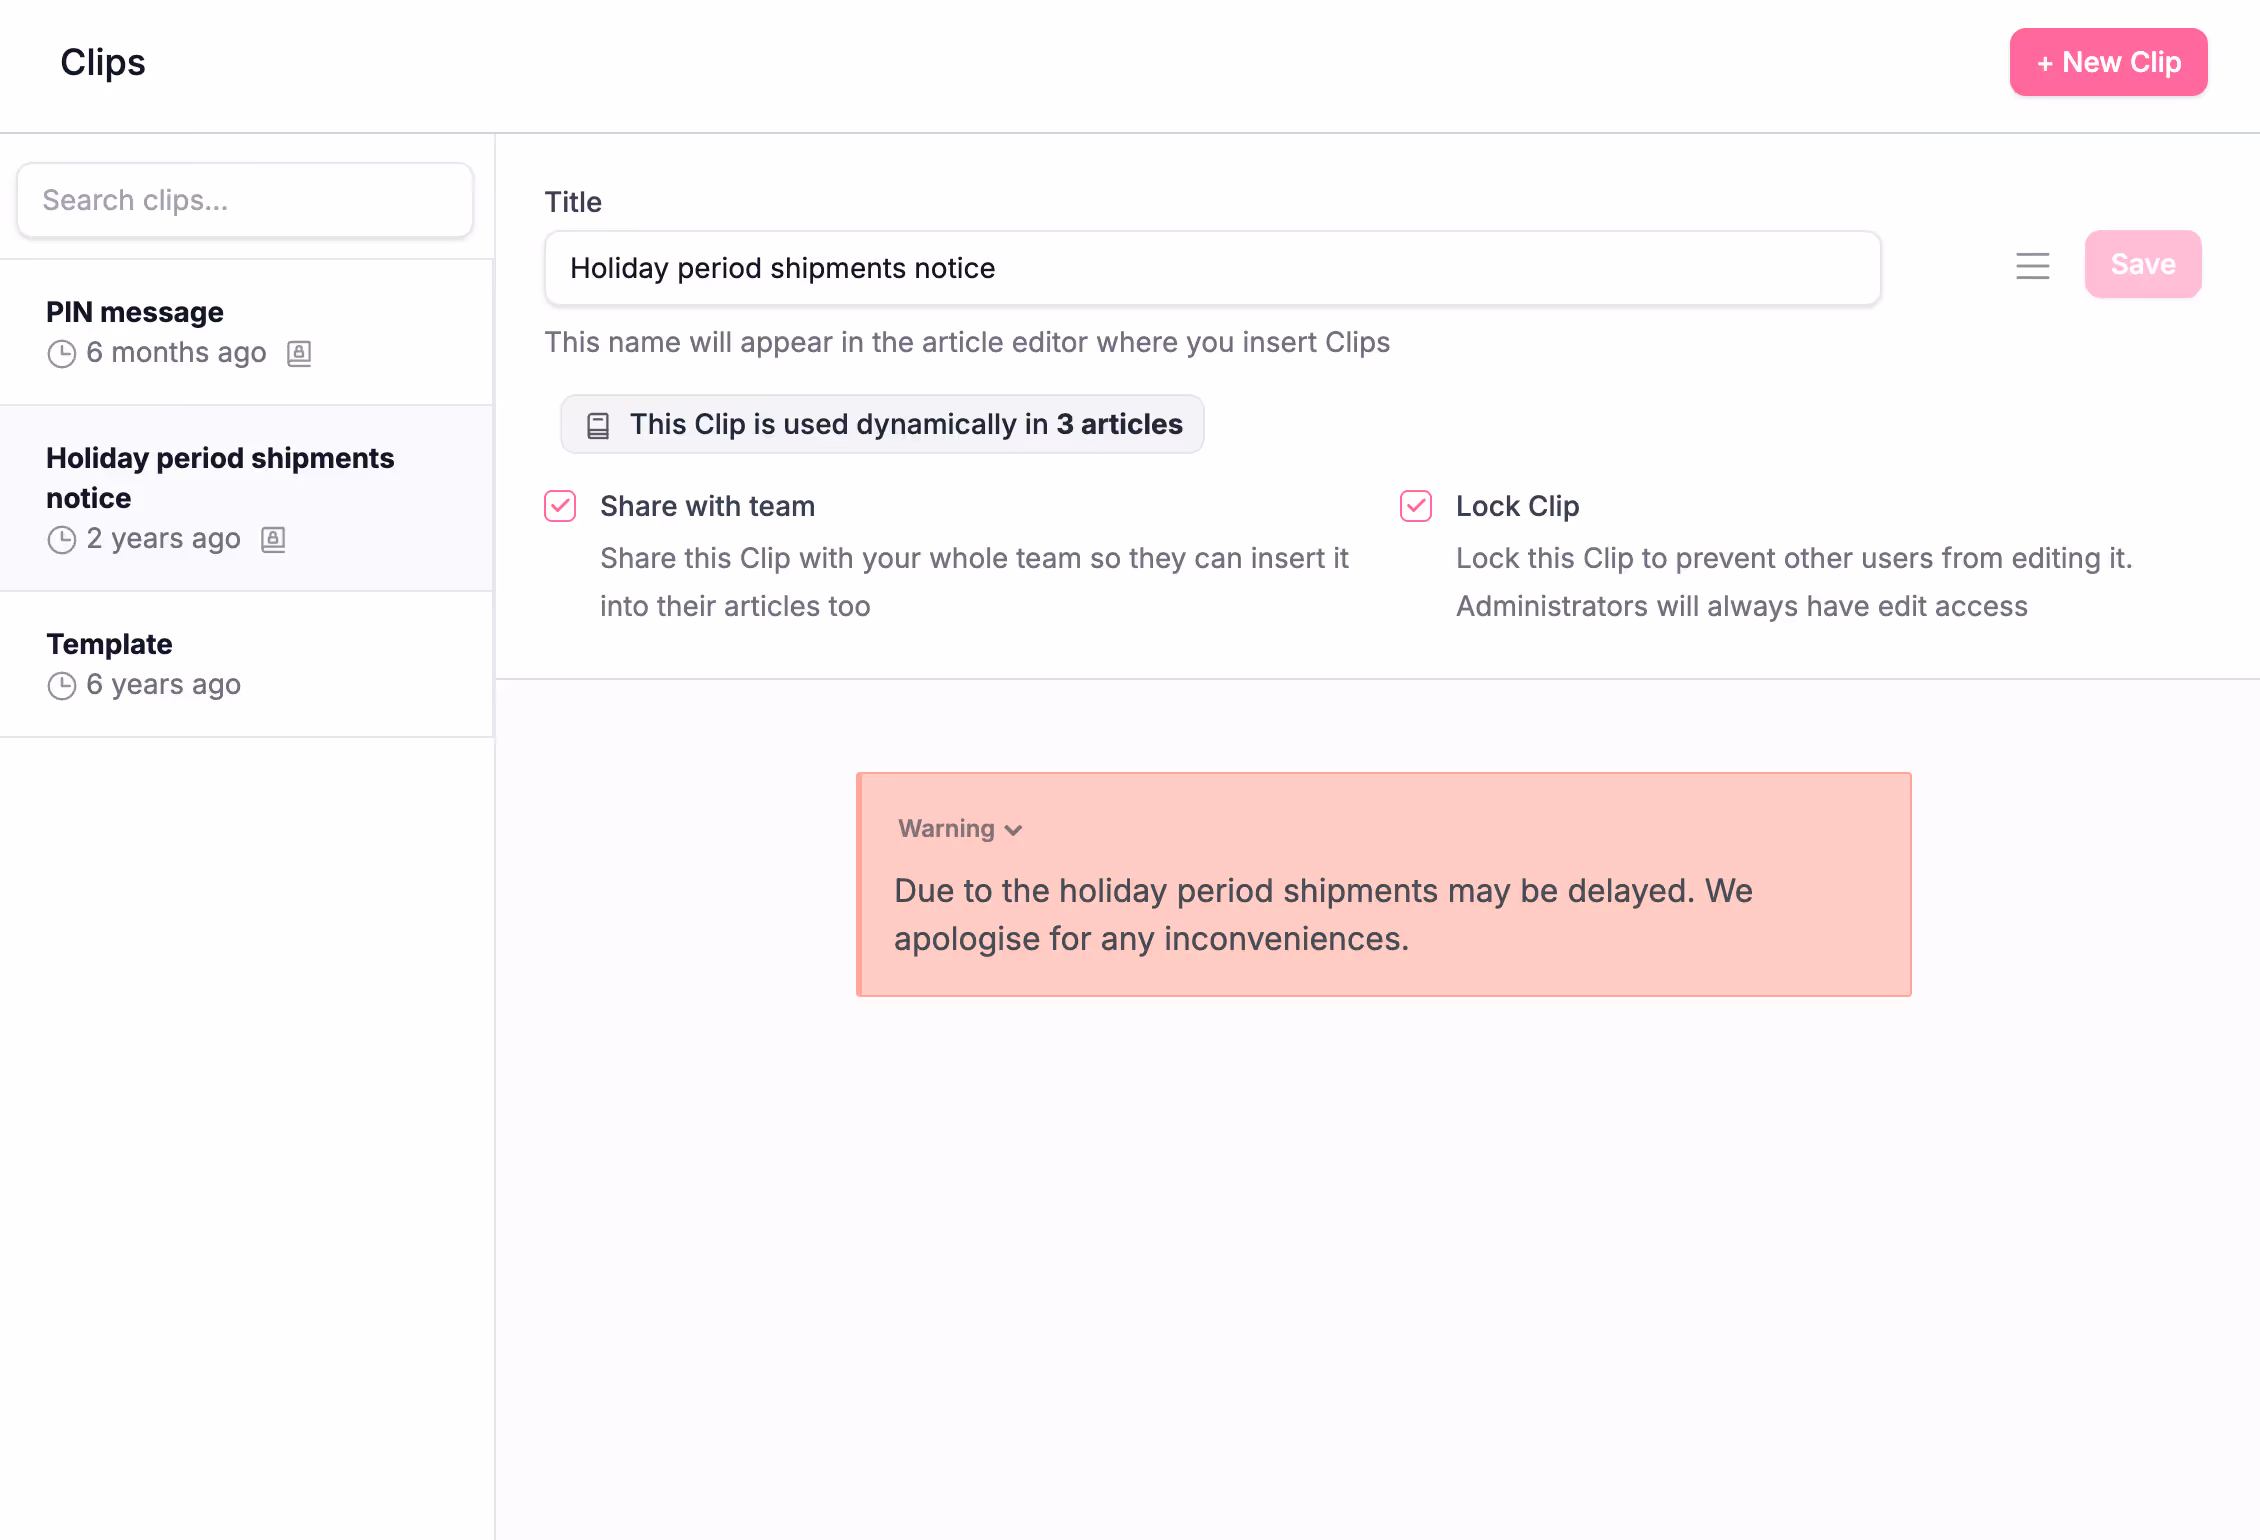Click clock icon next to 2 years ago

62,540
